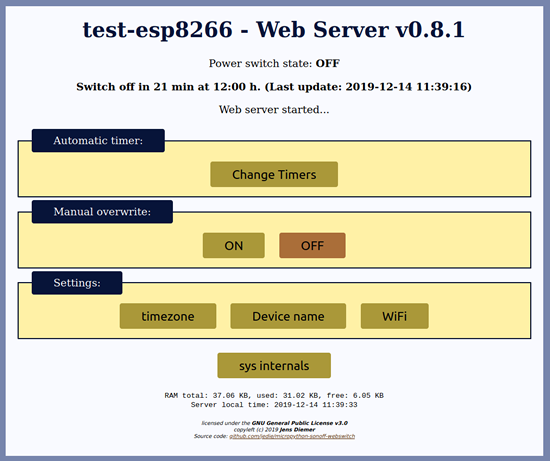550x461 pixels.
Task: Turn power OFF with orange button
Action: (x=312, y=246)
